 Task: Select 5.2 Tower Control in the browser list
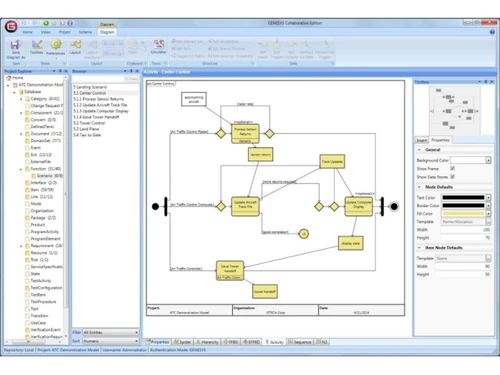click(89, 123)
